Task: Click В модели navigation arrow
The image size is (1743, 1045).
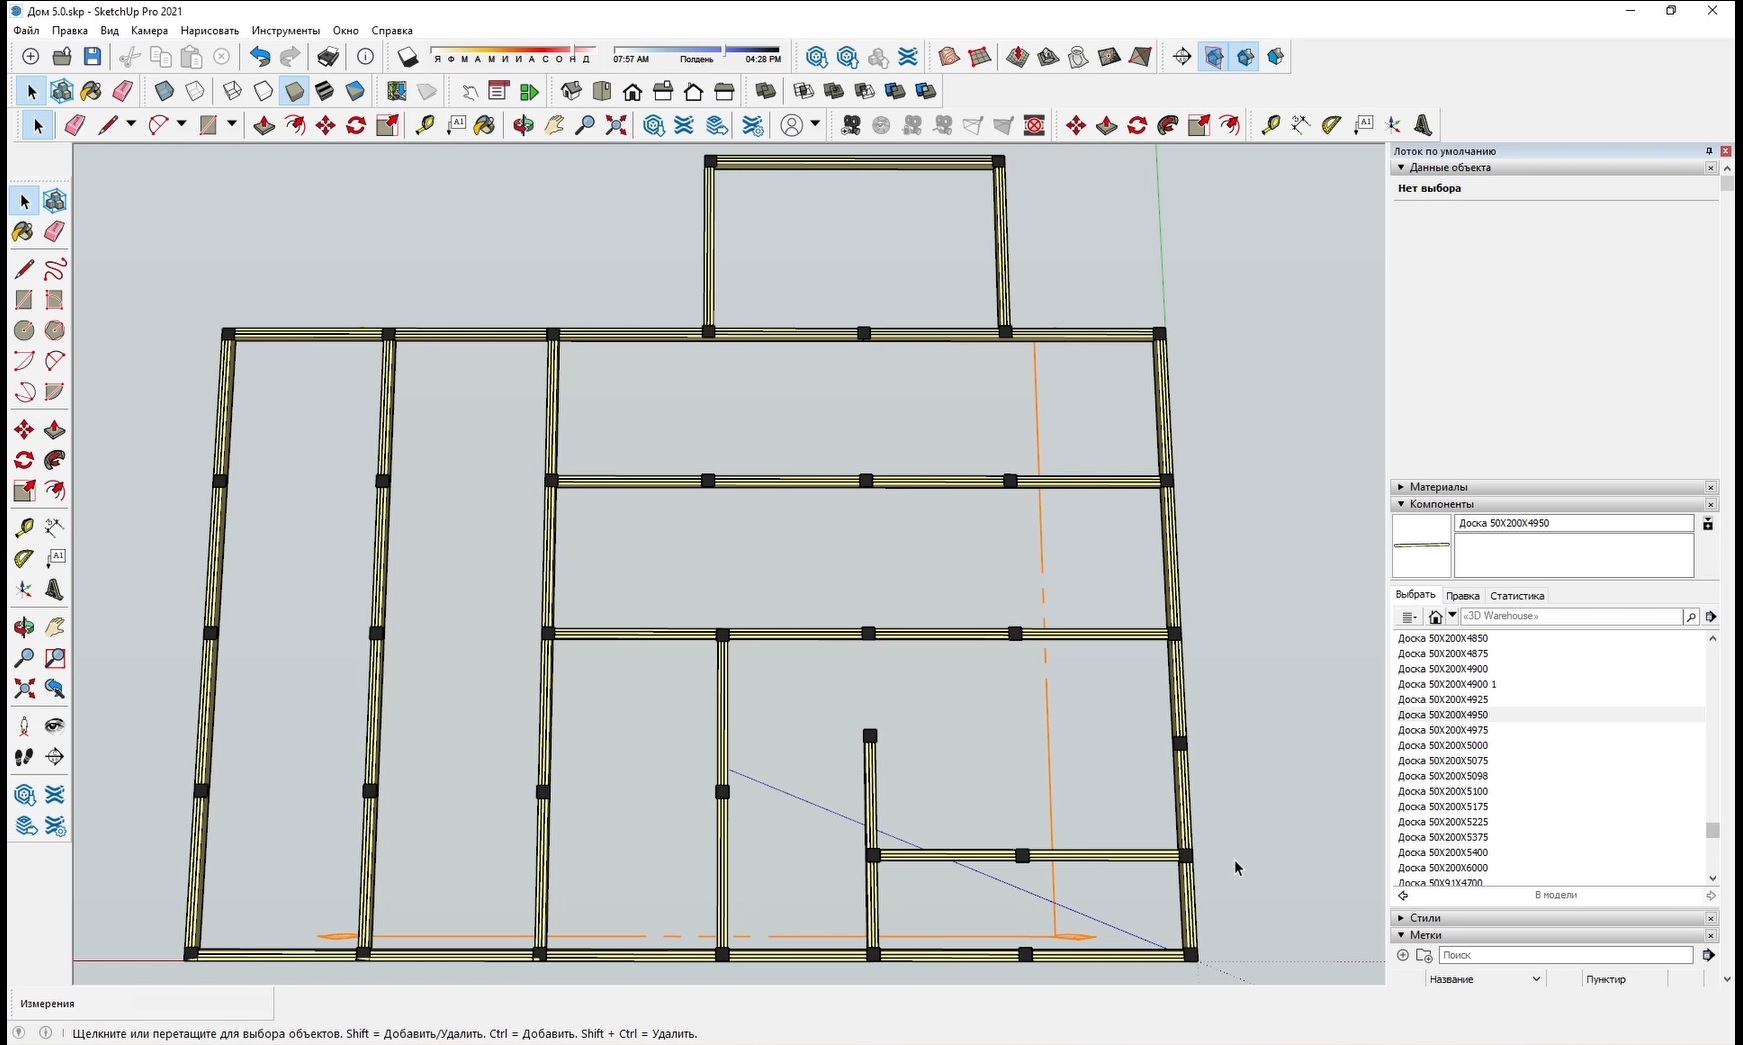Action: 1710,896
